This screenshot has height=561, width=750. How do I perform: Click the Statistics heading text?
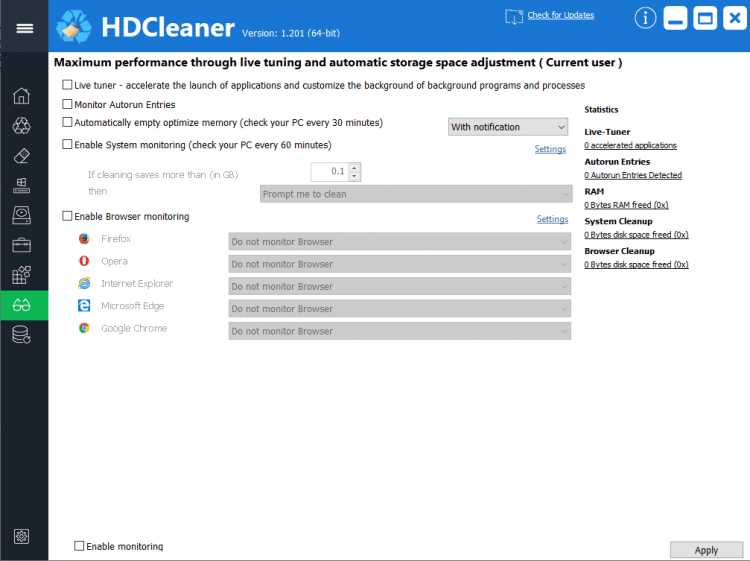point(601,110)
